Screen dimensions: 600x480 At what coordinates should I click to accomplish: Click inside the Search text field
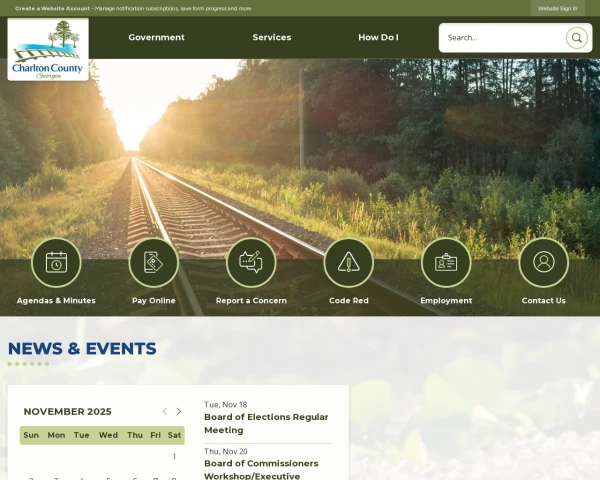pos(503,38)
